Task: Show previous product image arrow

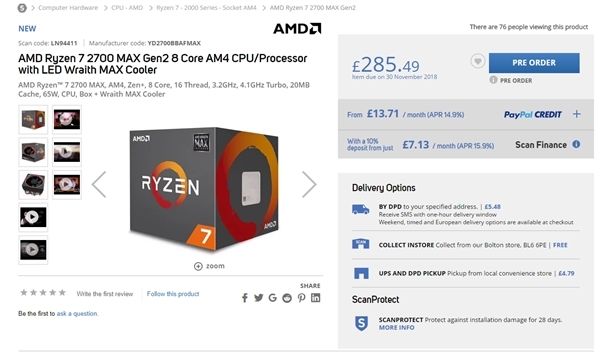Action: pos(99,184)
